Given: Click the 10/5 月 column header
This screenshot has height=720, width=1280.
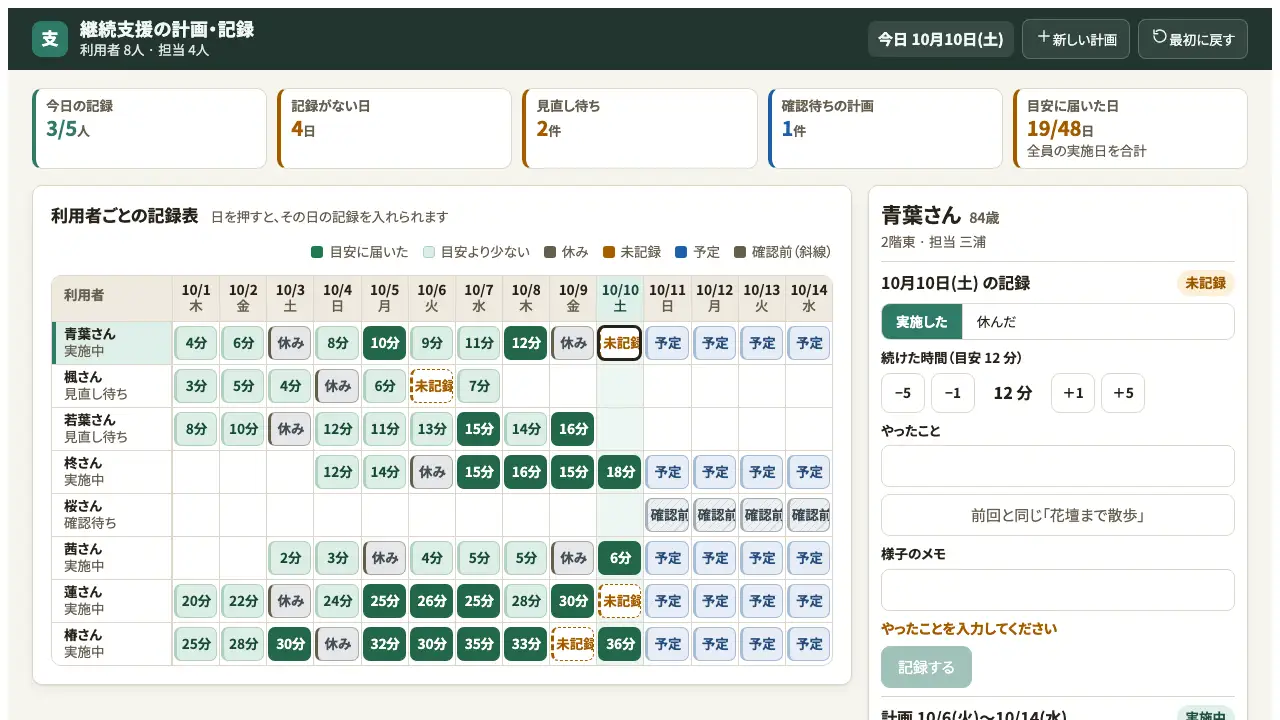Looking at the screenshot, I should pos(385,298).
